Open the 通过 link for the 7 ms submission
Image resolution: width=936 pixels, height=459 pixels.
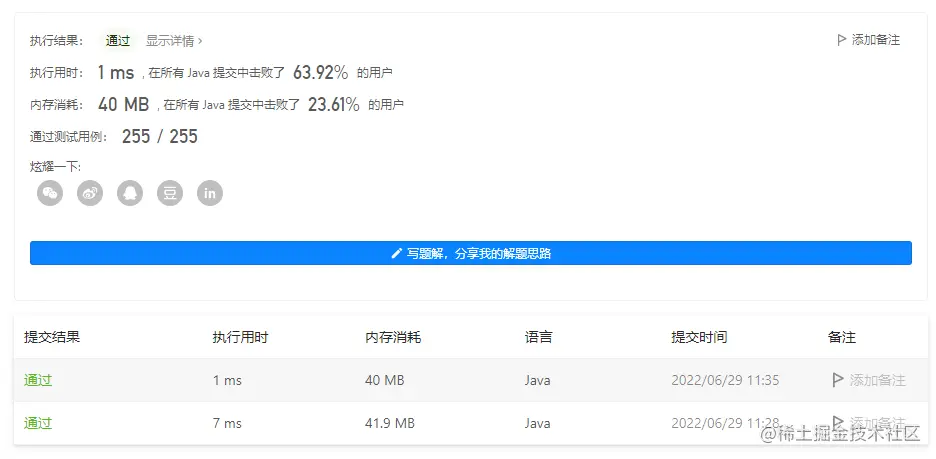[x=38, y=423]
